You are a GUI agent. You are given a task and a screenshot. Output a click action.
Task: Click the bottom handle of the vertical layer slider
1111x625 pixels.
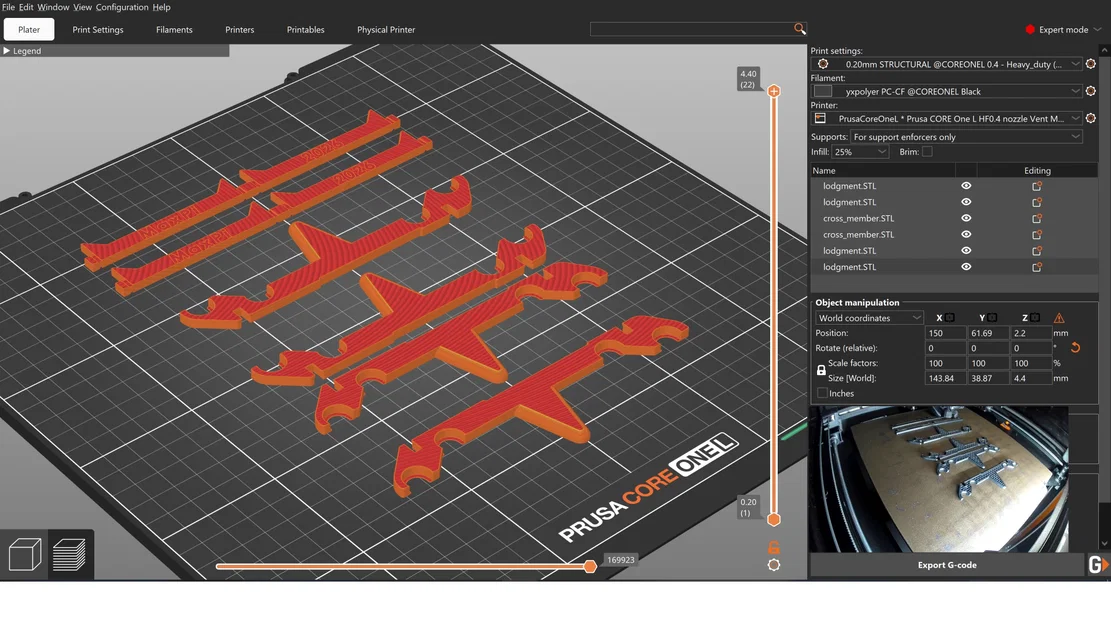774,519
